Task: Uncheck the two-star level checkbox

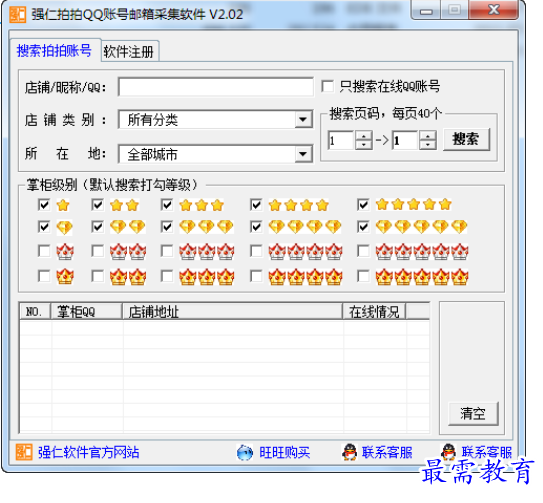Action: tap(98, 205)
